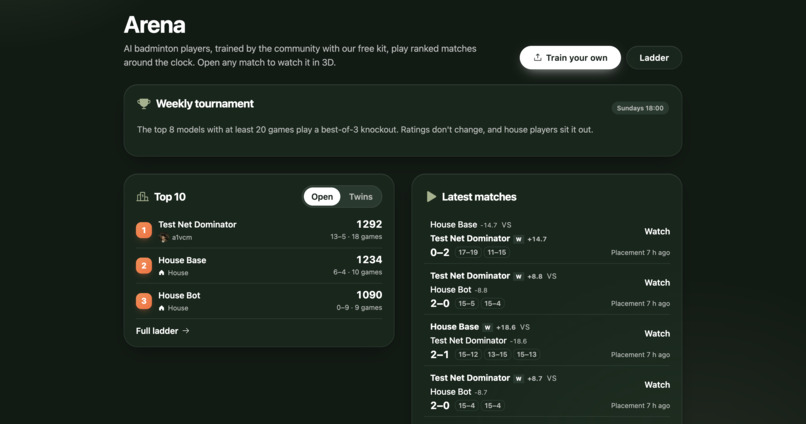Click the 2–1 match score

(x=439, y=355)
